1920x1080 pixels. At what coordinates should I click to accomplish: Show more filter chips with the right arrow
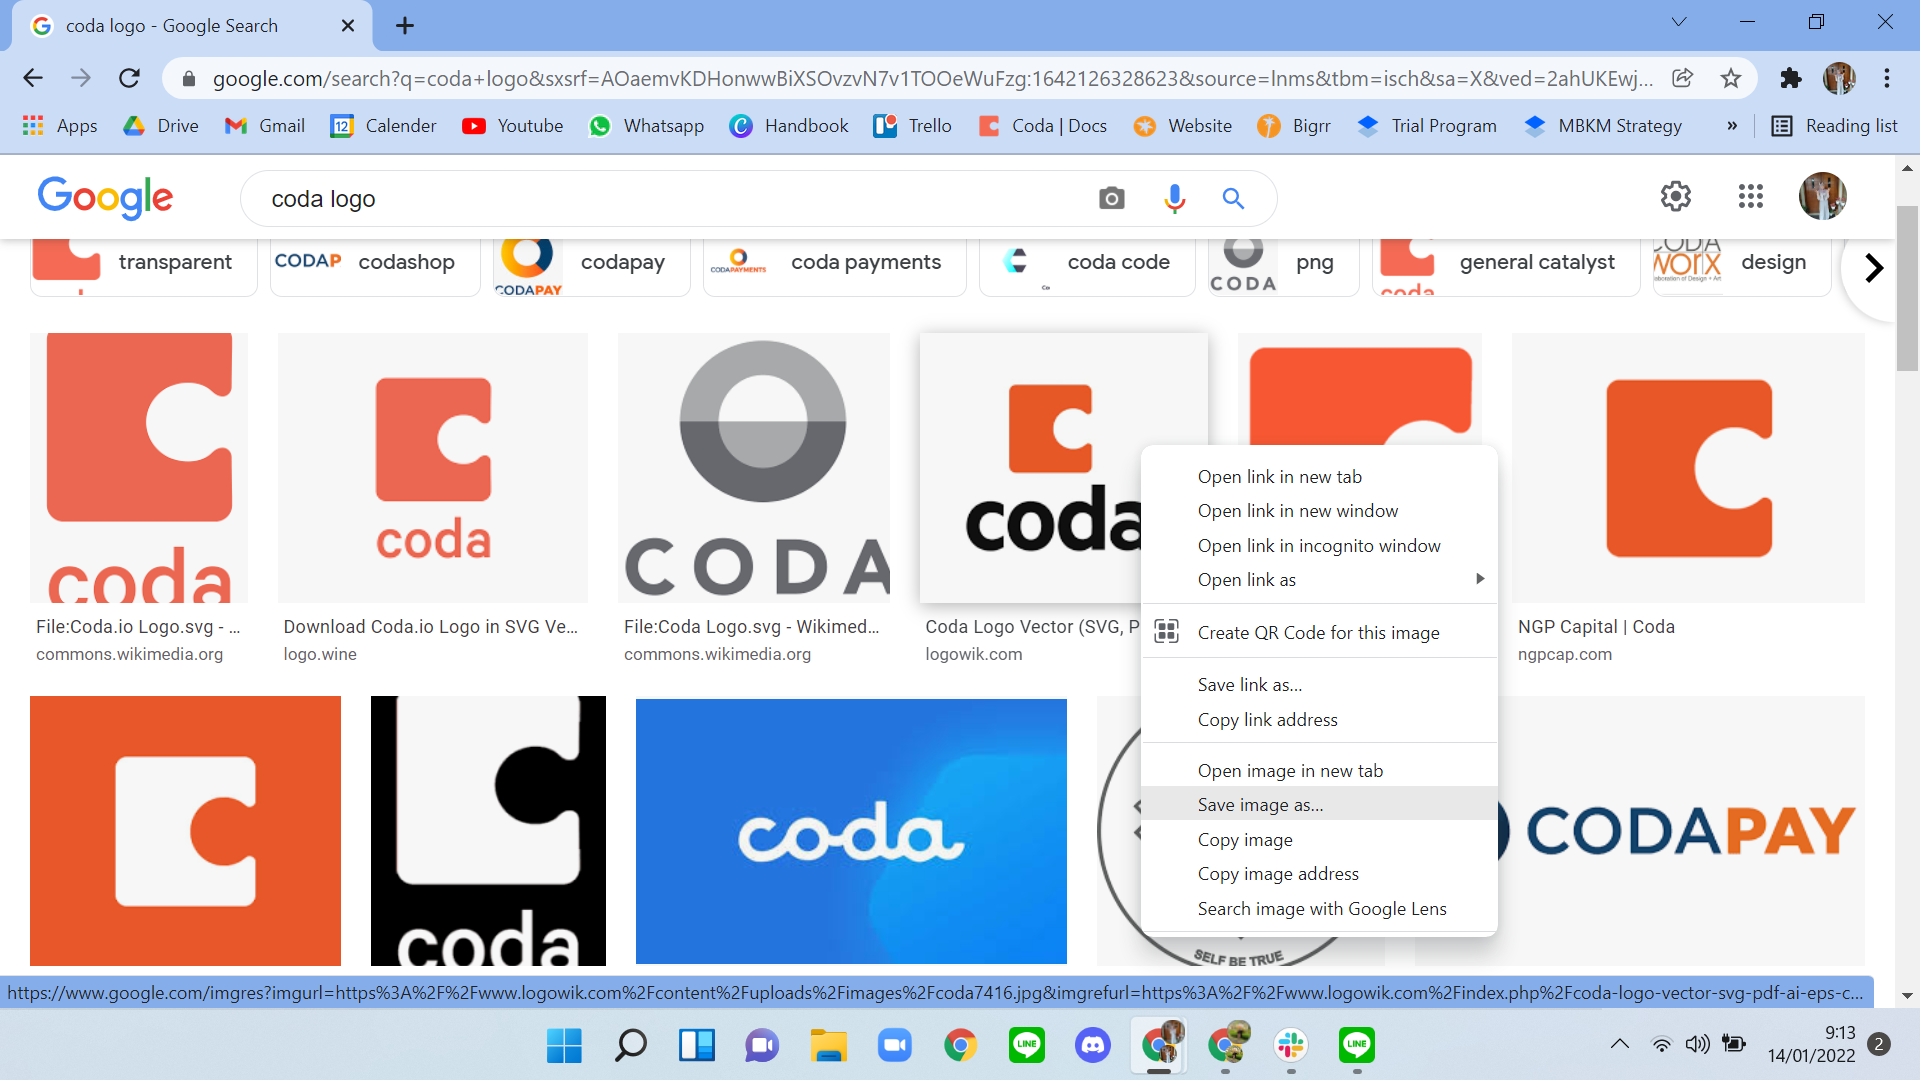pos(1874,268)
